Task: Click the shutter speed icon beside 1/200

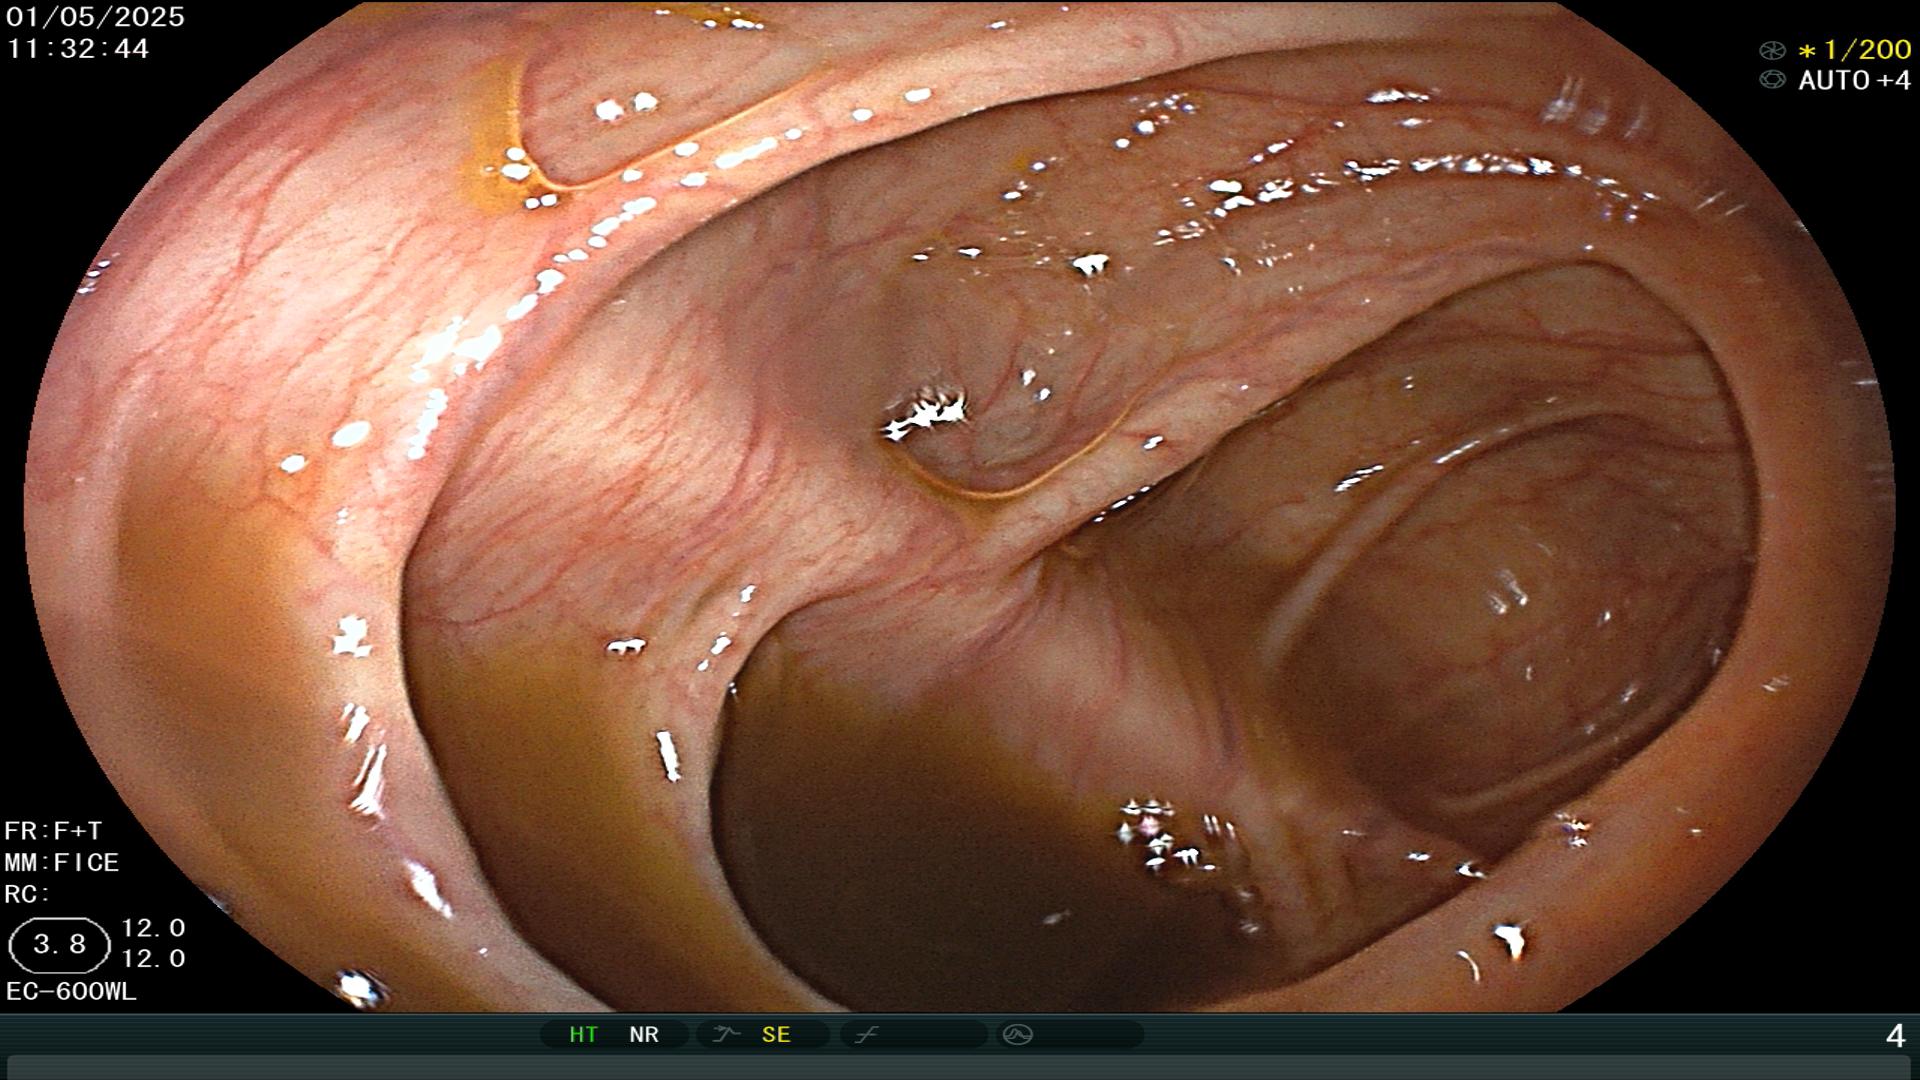Action: click(1772, 50)
